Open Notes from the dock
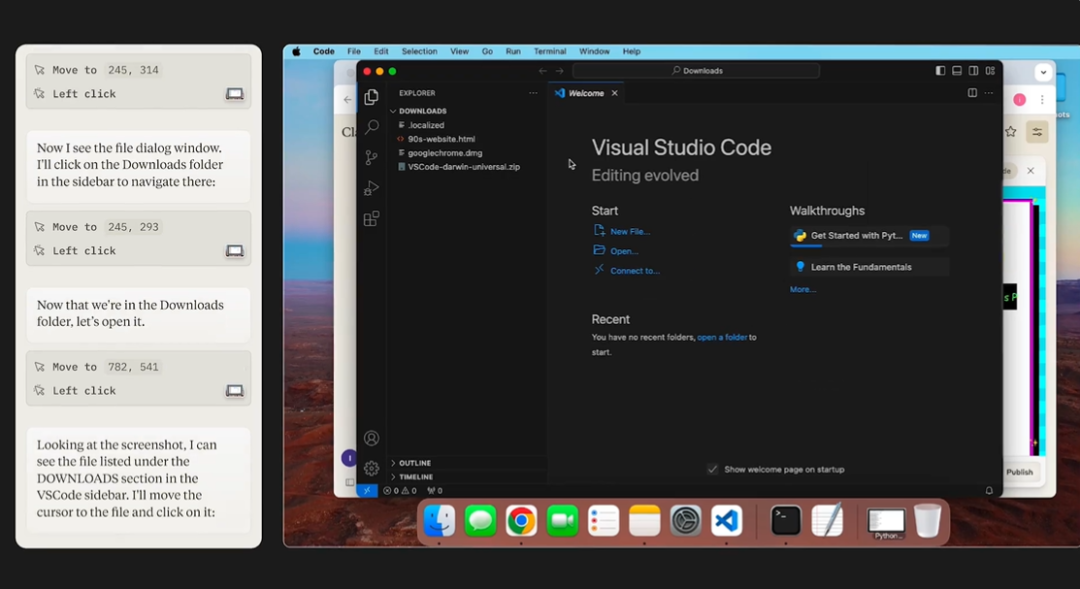 pyautogui.click(x=645, y=521)
